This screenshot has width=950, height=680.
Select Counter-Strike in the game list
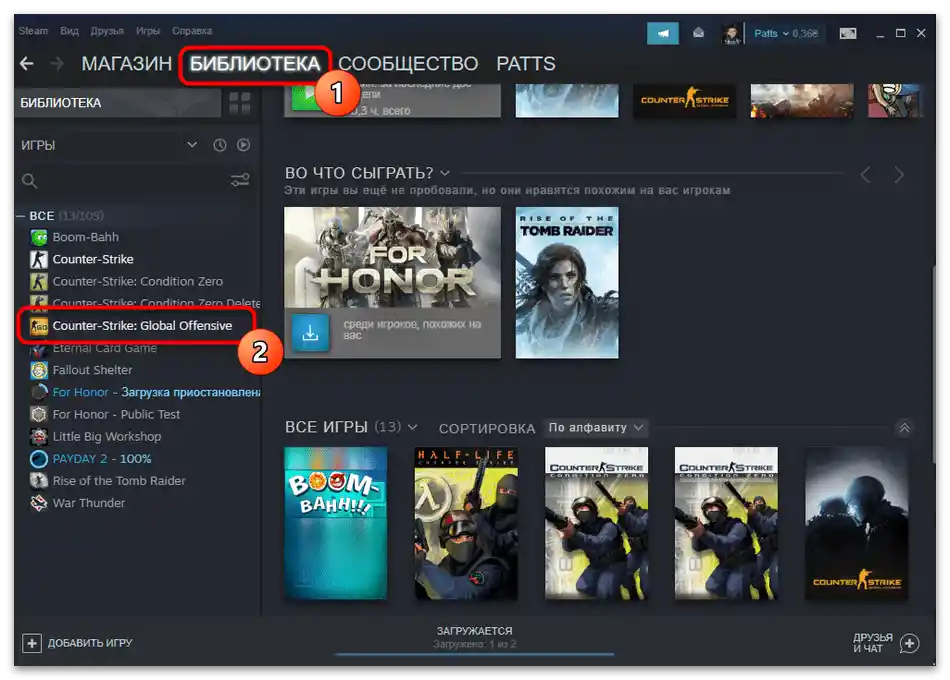(93, 259)
